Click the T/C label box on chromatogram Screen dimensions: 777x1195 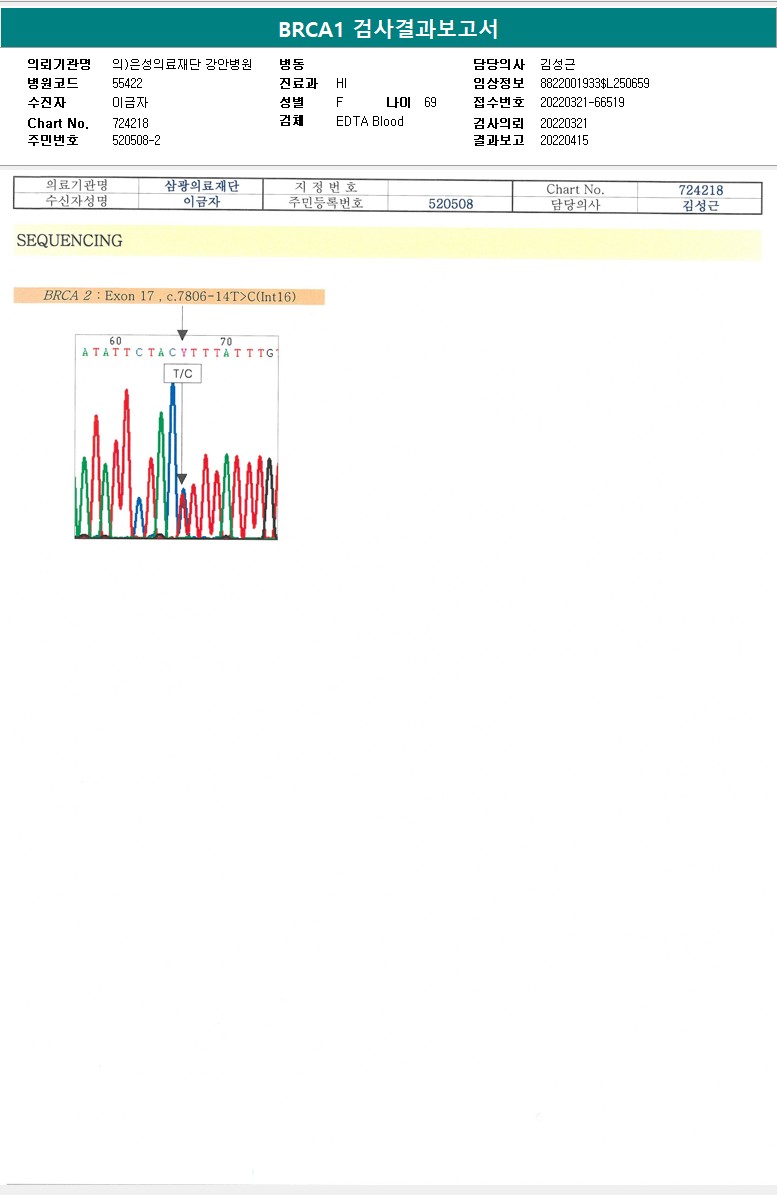point(183,373)
